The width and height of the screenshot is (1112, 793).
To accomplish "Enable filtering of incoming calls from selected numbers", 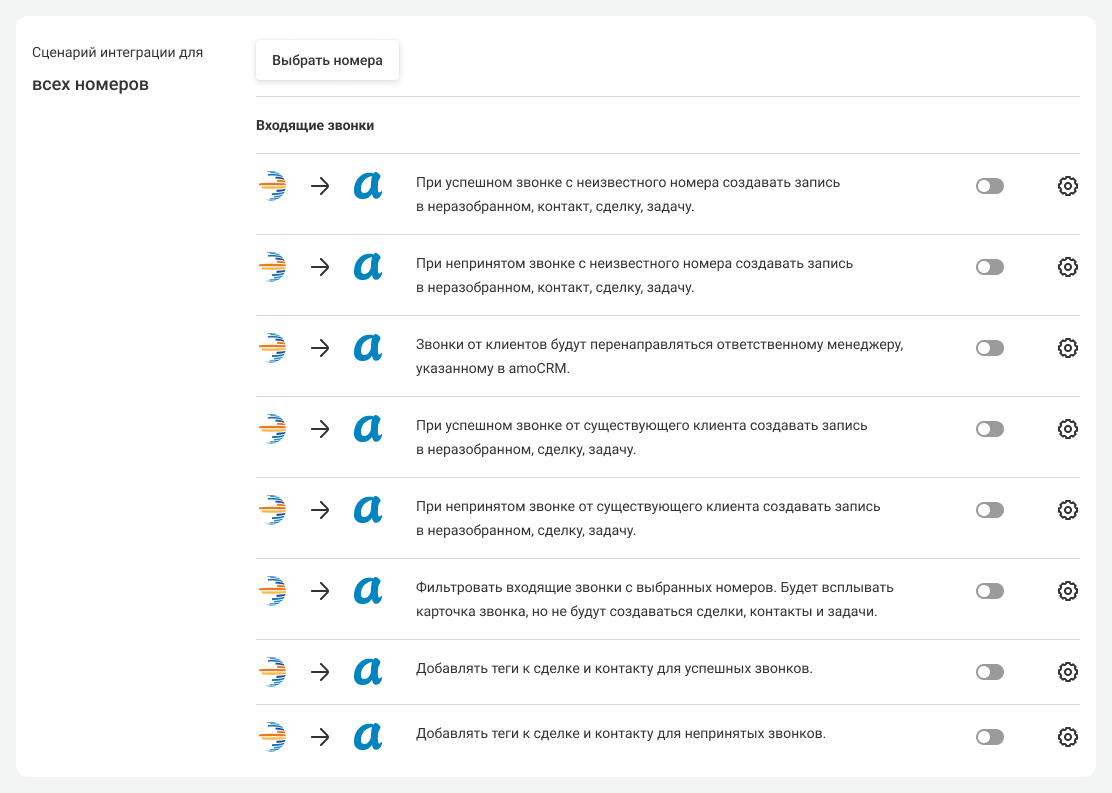I will [989, 591].
